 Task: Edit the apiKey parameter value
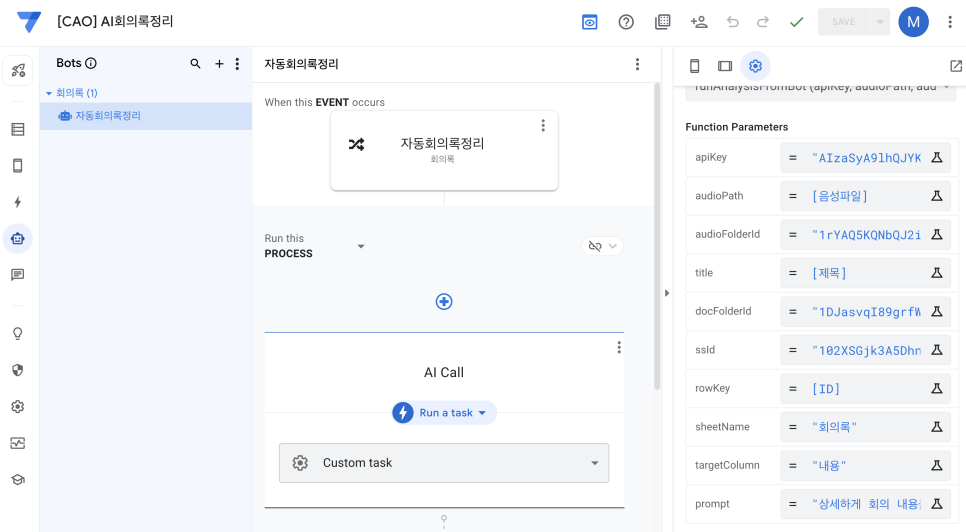[x=866, y=158]
